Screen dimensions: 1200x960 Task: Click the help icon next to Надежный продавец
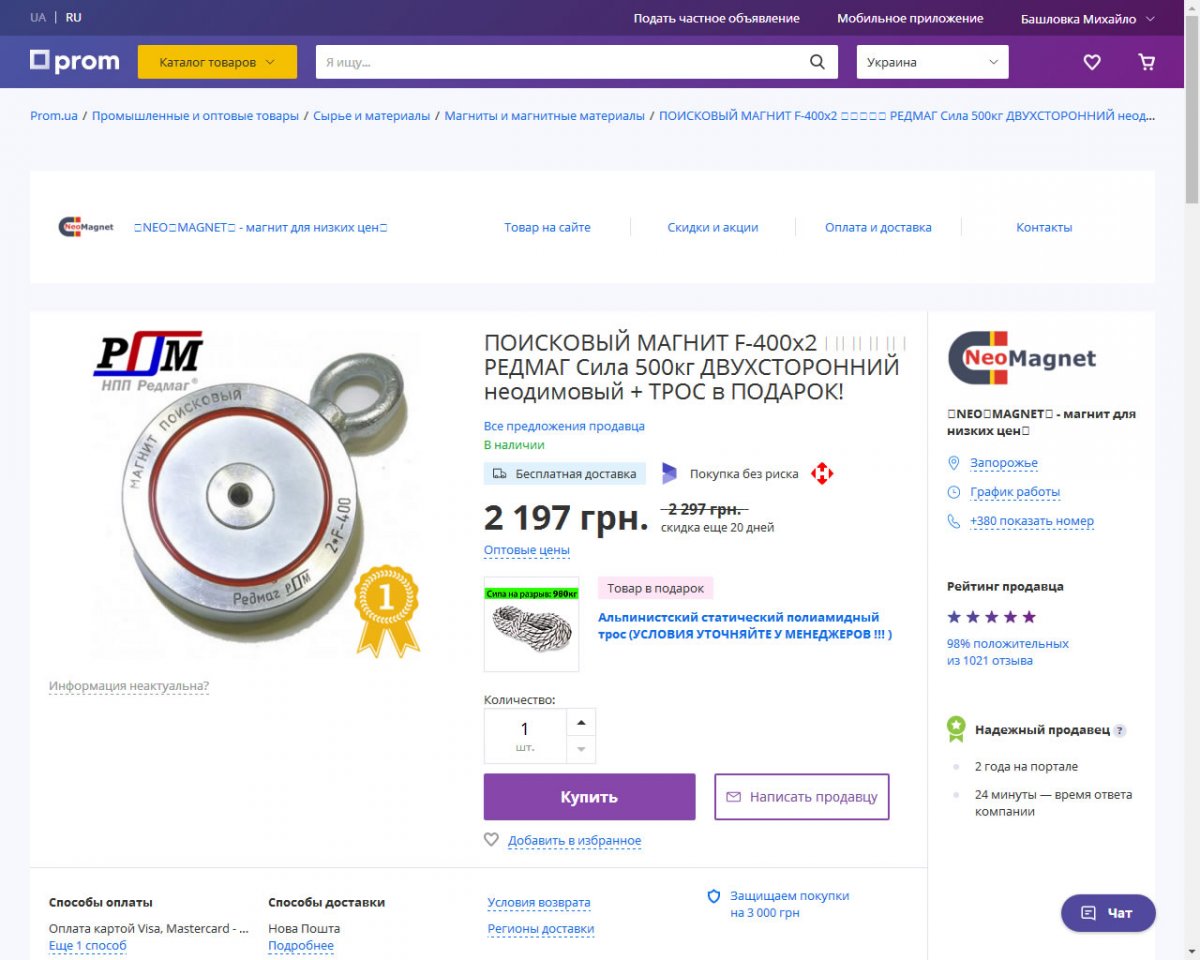(x=1120, y=731)
